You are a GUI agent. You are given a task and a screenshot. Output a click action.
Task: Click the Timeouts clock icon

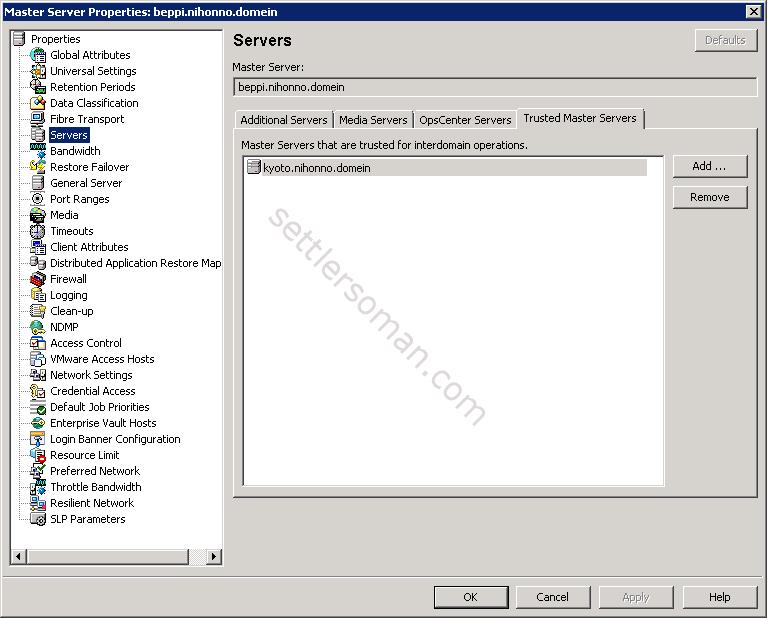click(38, 231)
